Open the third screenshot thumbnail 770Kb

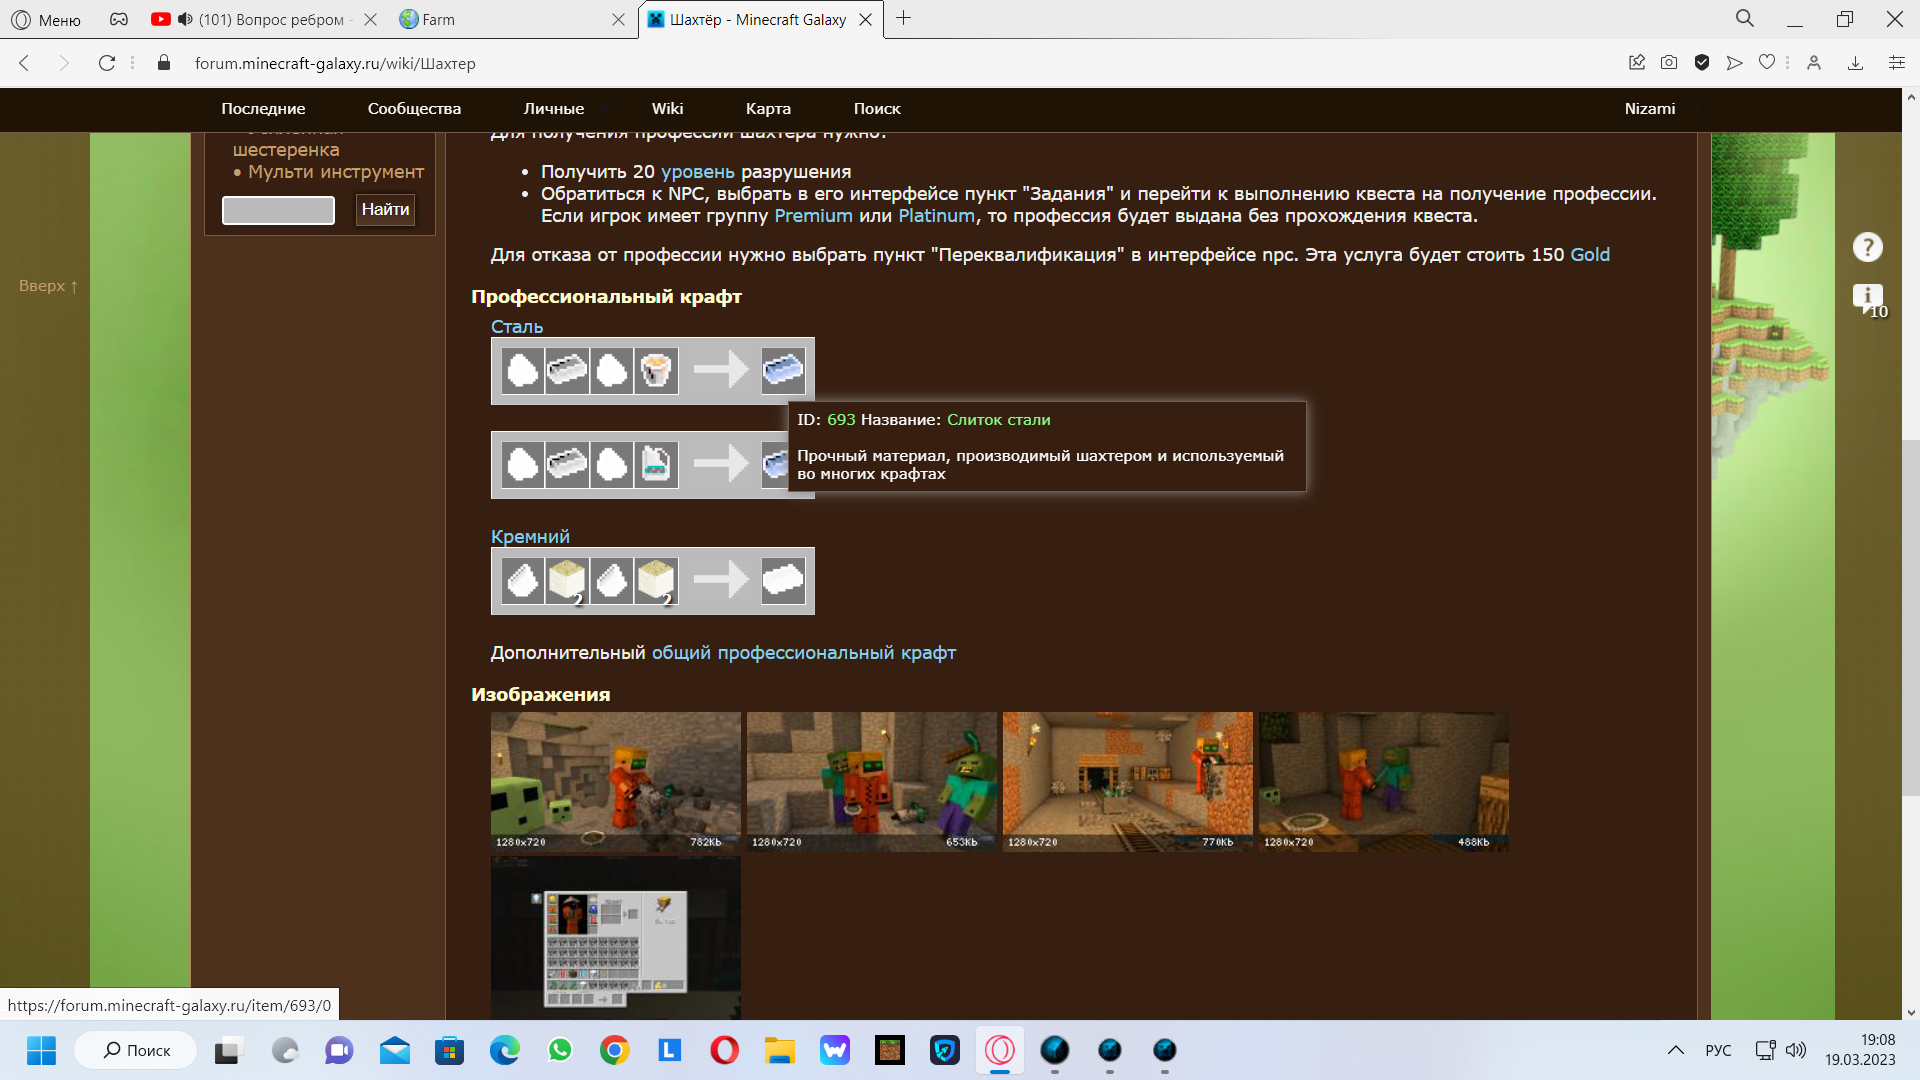coord(1128,782)
